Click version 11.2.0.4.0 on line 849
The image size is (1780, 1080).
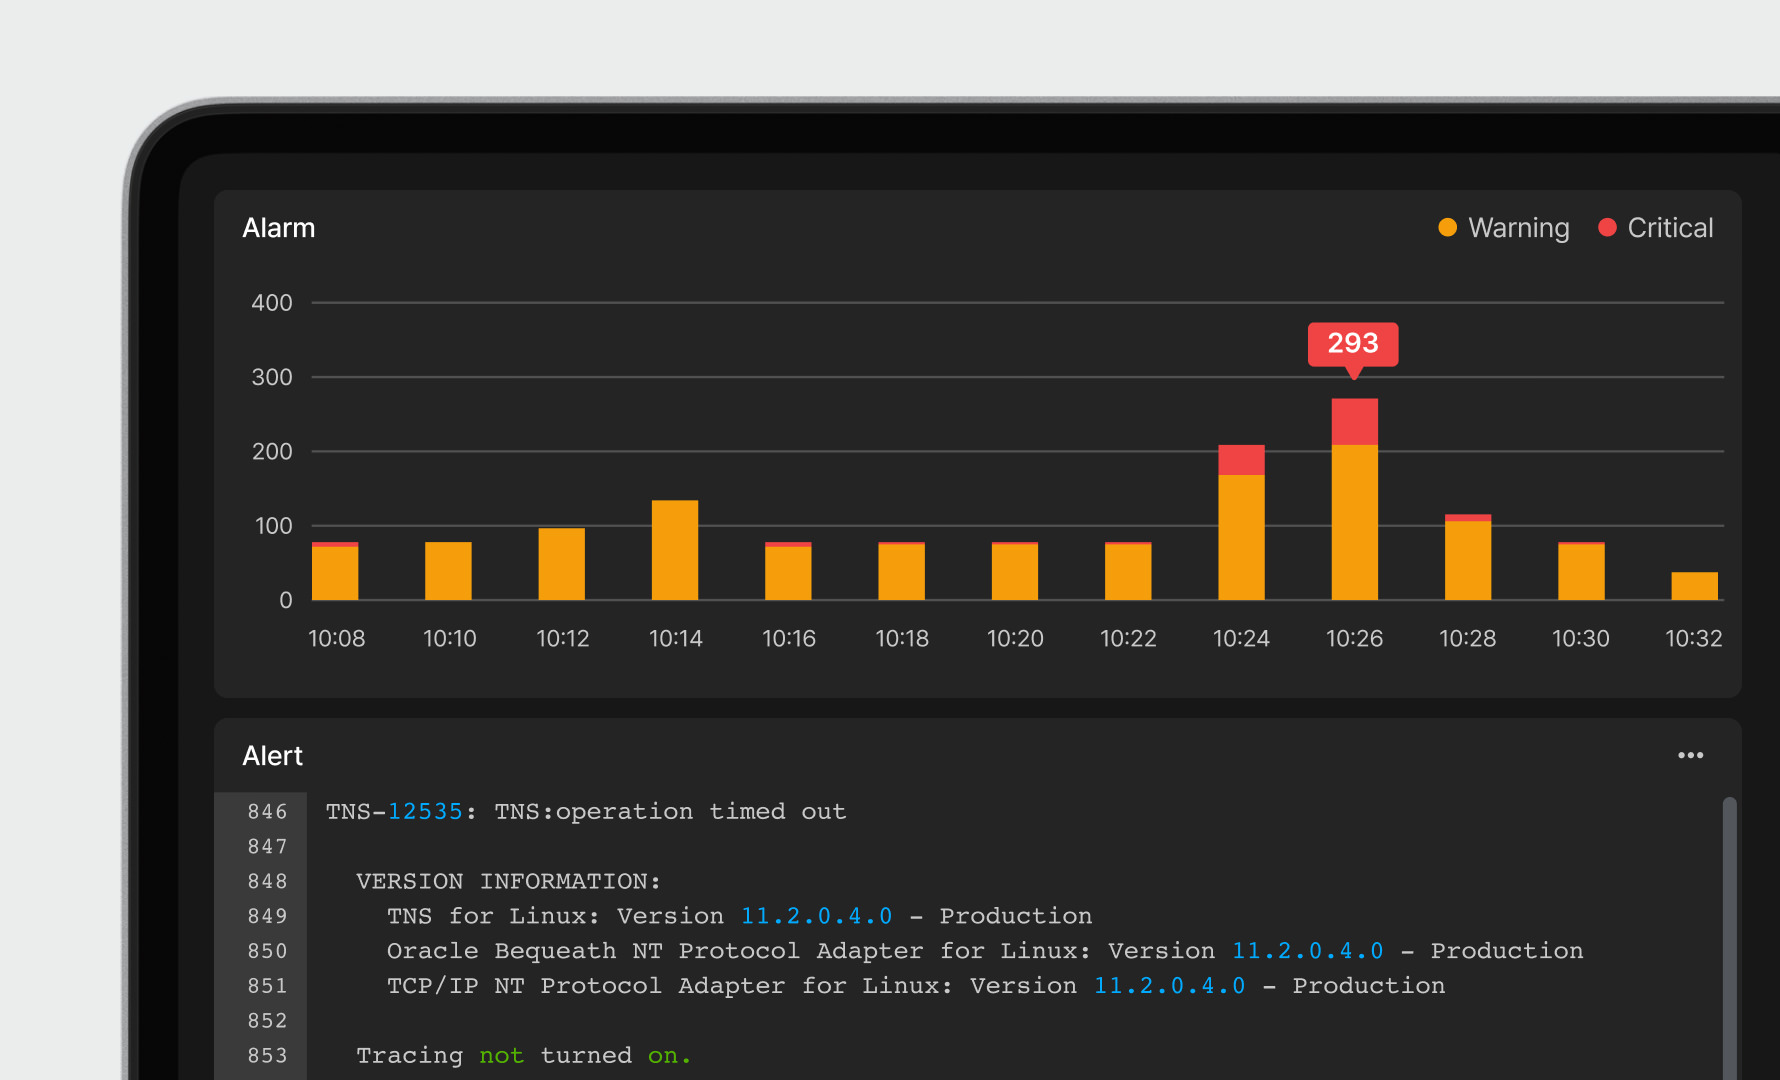click(816, 916)
